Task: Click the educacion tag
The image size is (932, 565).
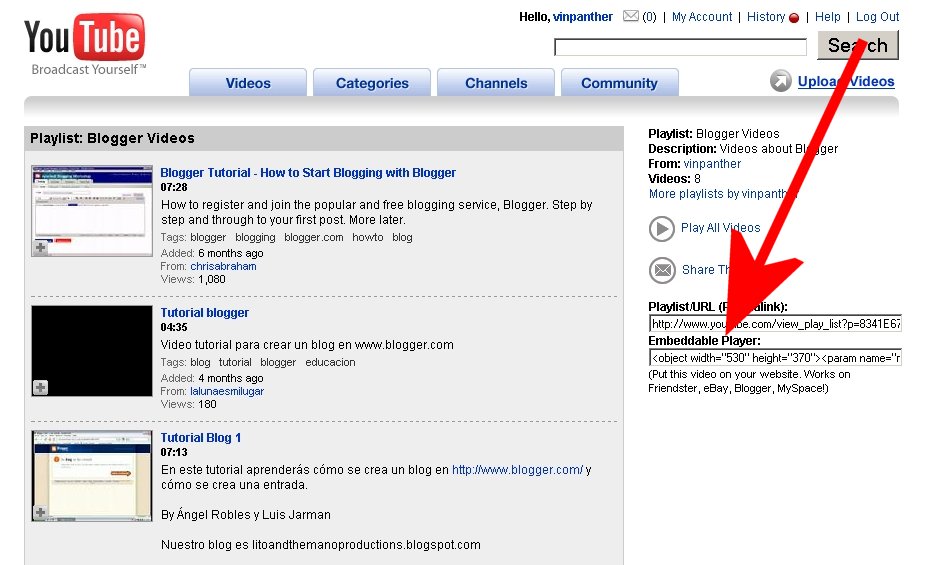Action: pyautogui.click(x=330, y=362)
